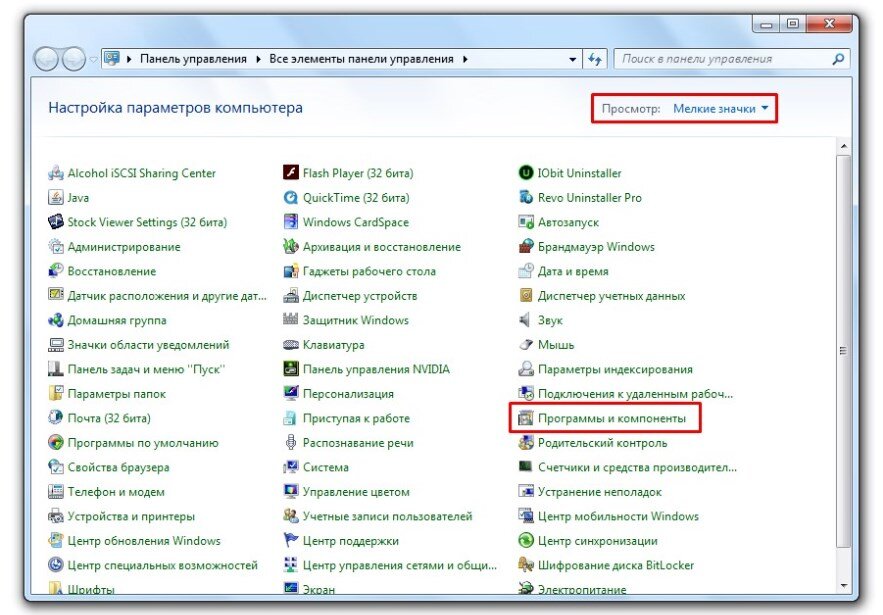Click the BitLocker drive encryption icon

525,565
